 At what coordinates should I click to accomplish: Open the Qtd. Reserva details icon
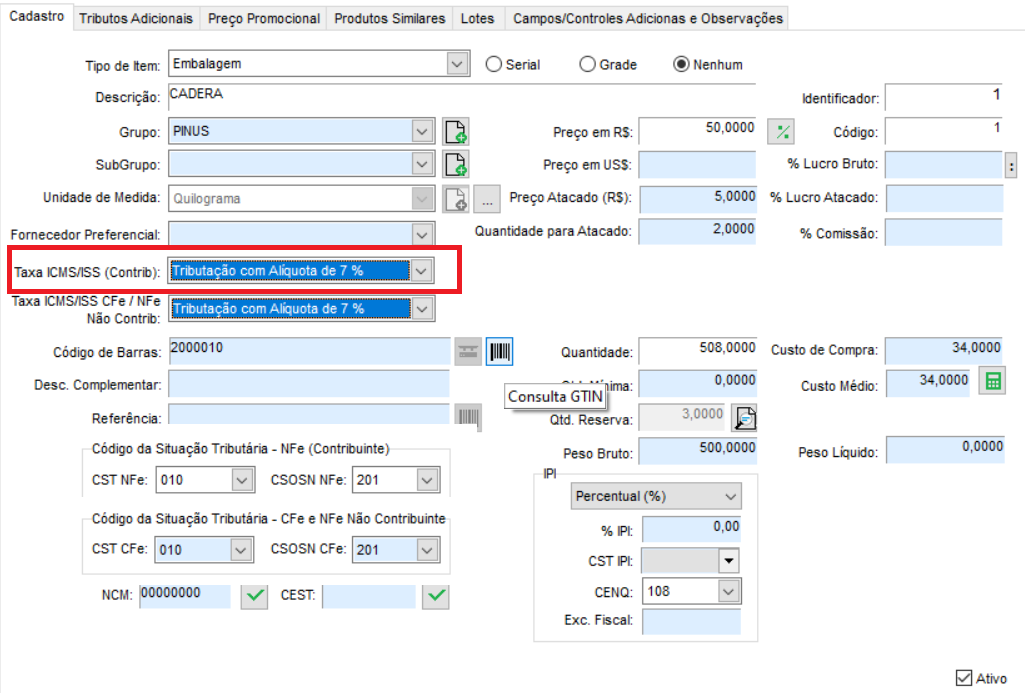click(745, 418)
